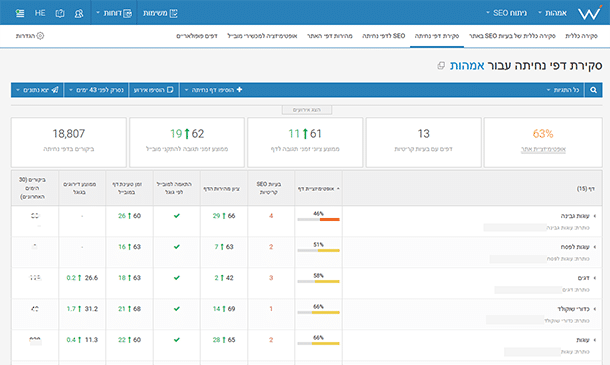Screen dimensions: 610x365
Task: Open the משימות tasks icon in header
Action: (x=174, y=13)
